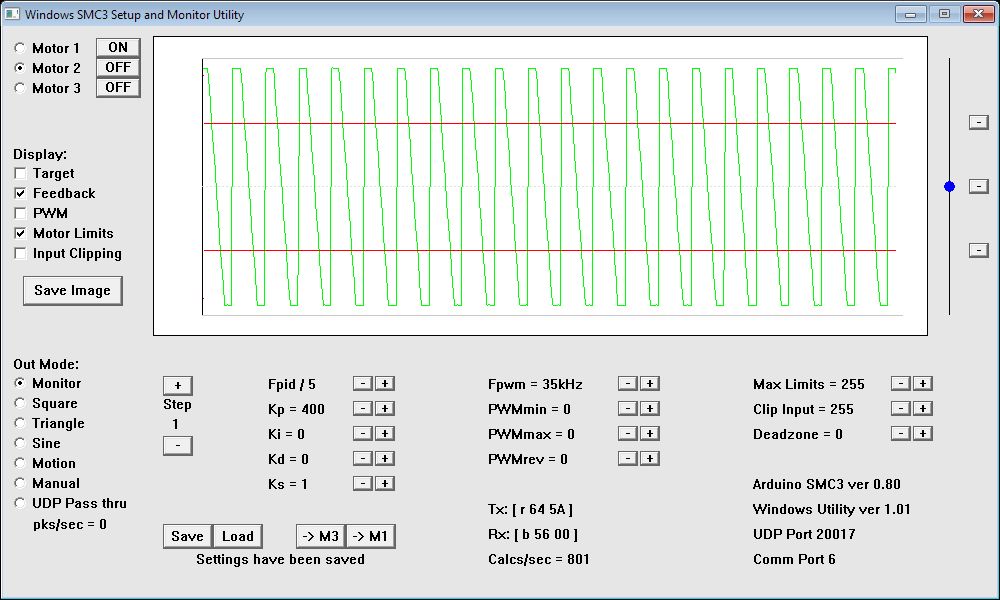This screenshot has width=1000, height=600.
Task: Toggle Motor 1 ON button
Action: (x=118, y=48)
